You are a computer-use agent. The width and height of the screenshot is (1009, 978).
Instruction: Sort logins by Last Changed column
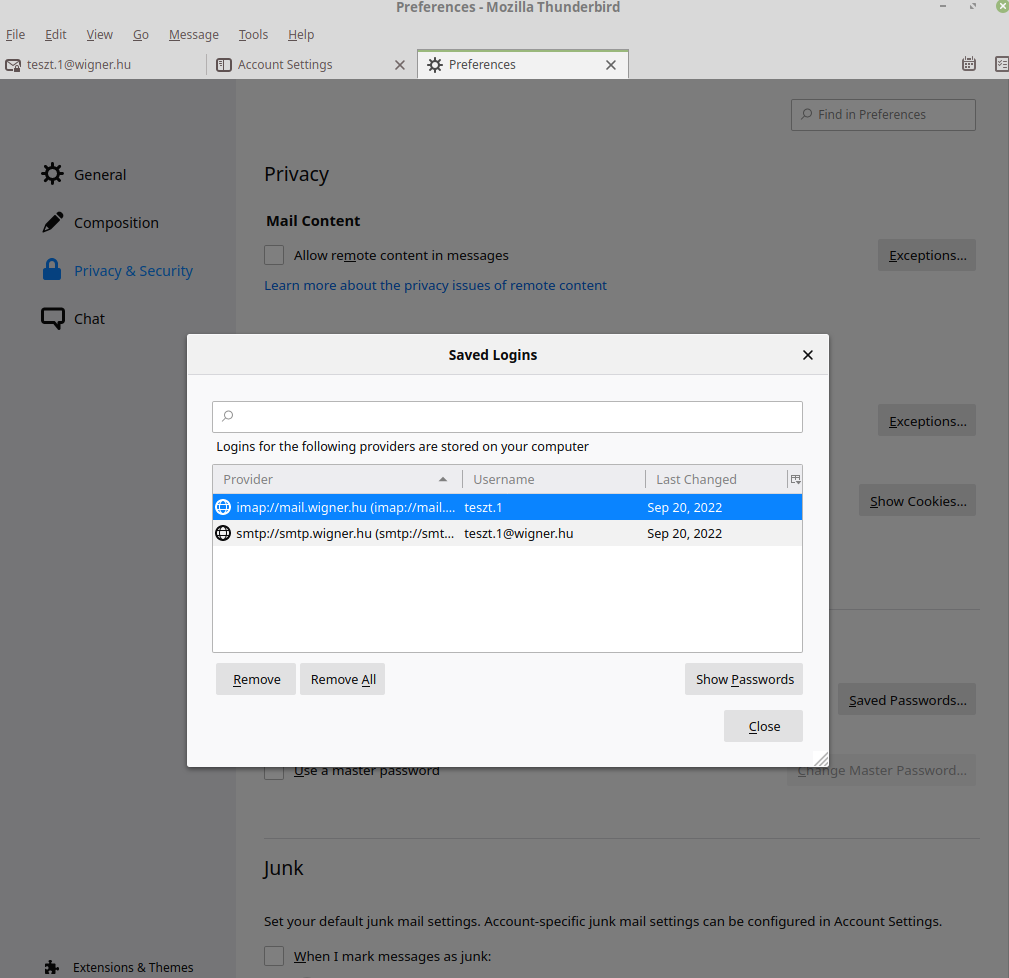716,479
